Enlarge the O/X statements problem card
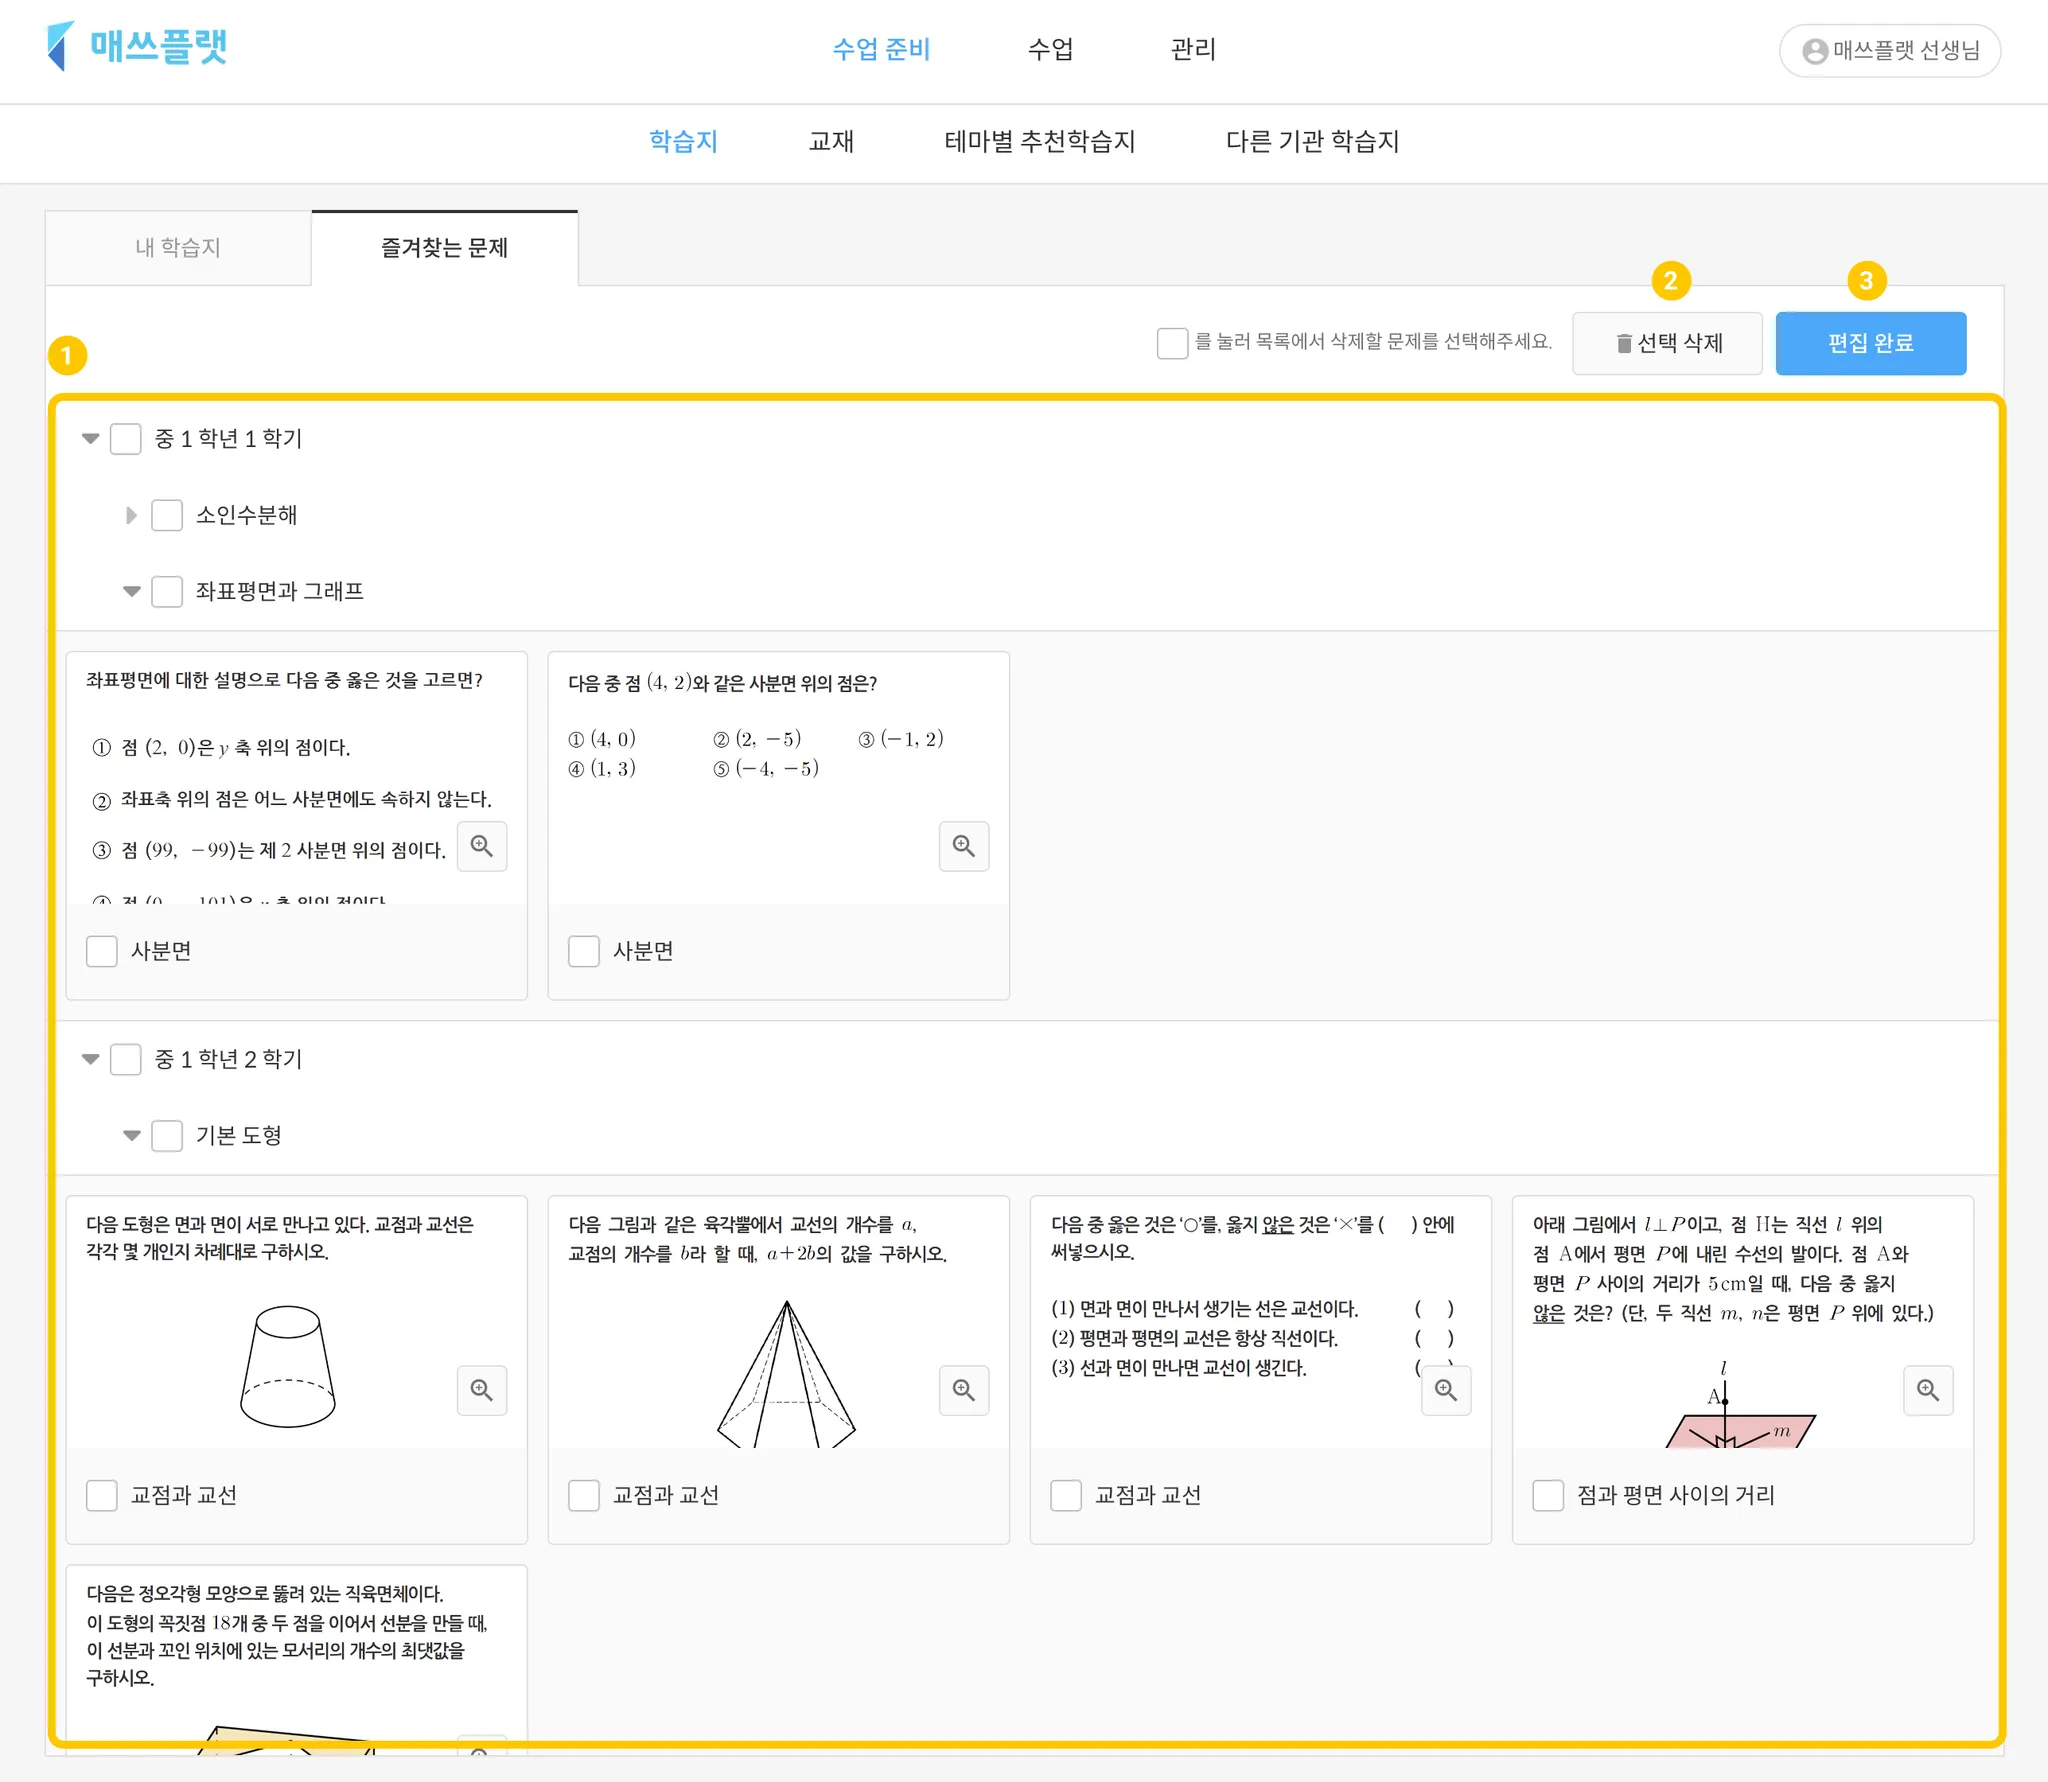This screenshot has width=2048, height=1782. pyautogui.click(x=1445, y=1390)
